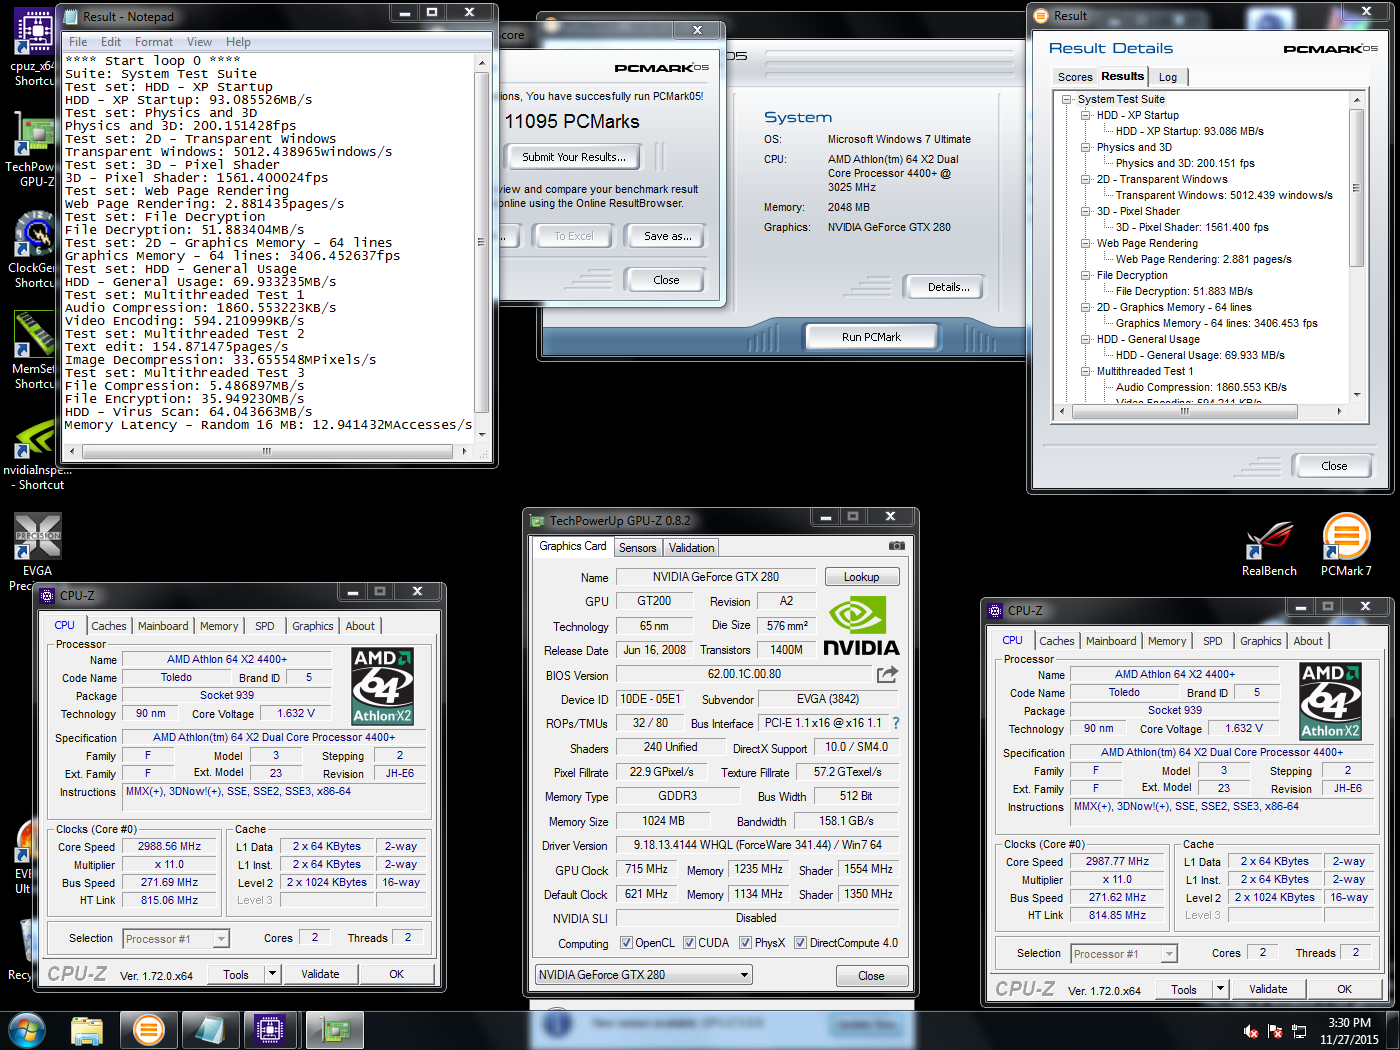1400x1050 pixels.
Task: Click the Action Center flag tray icon
Action: pyautogui.click(x=1275, y=1031)
